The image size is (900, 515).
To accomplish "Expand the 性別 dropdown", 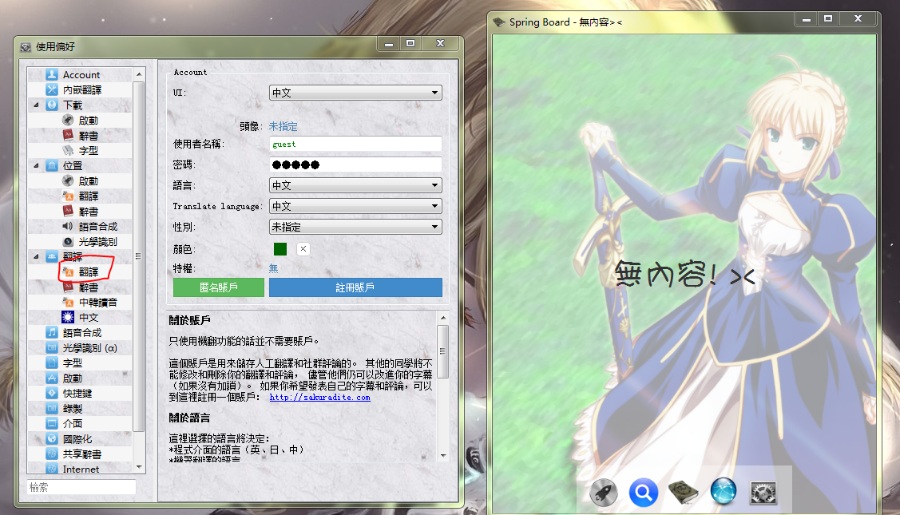I will (355, 227).
